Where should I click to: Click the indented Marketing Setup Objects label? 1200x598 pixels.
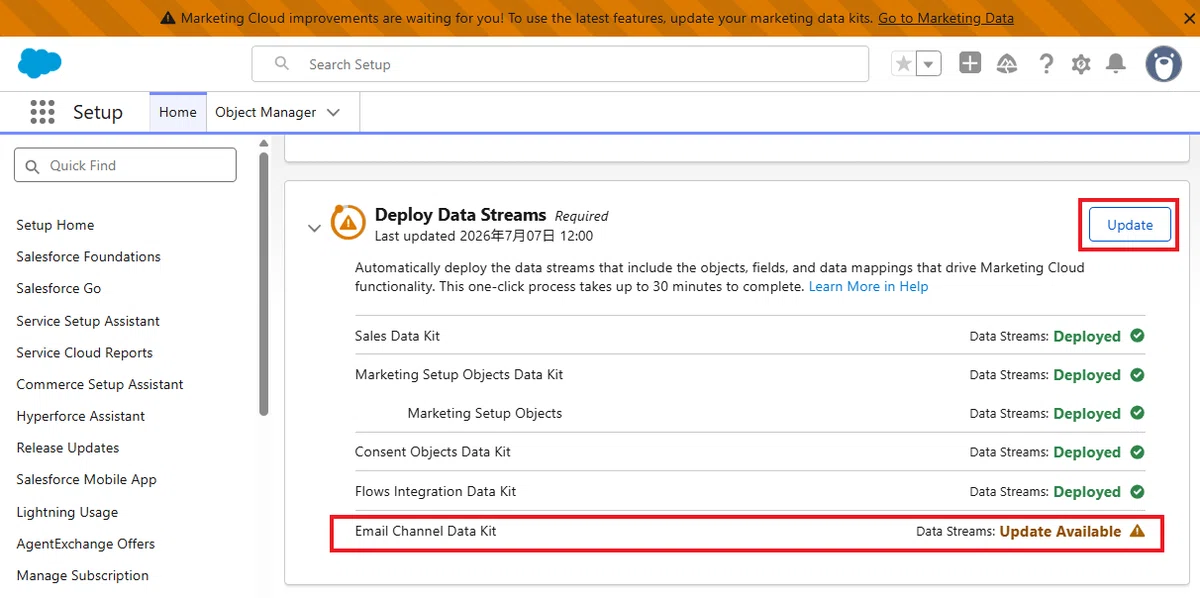pyautogui.click(x=485, y=413)
